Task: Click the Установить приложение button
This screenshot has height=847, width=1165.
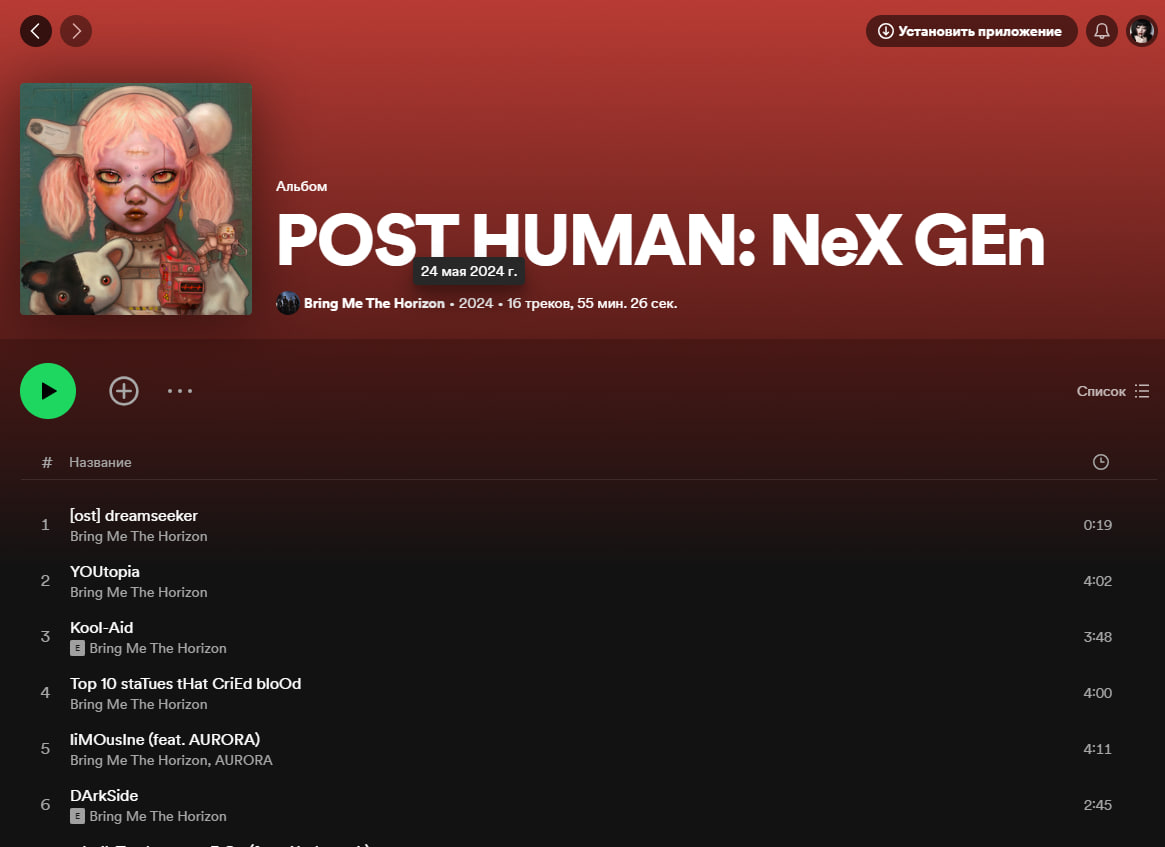Action: coord(971,31)
